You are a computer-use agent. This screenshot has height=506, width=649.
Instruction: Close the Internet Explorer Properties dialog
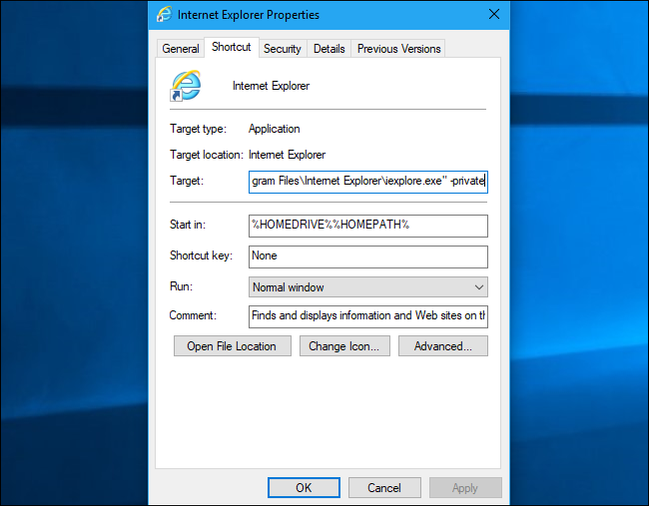(x=493, y=15)
